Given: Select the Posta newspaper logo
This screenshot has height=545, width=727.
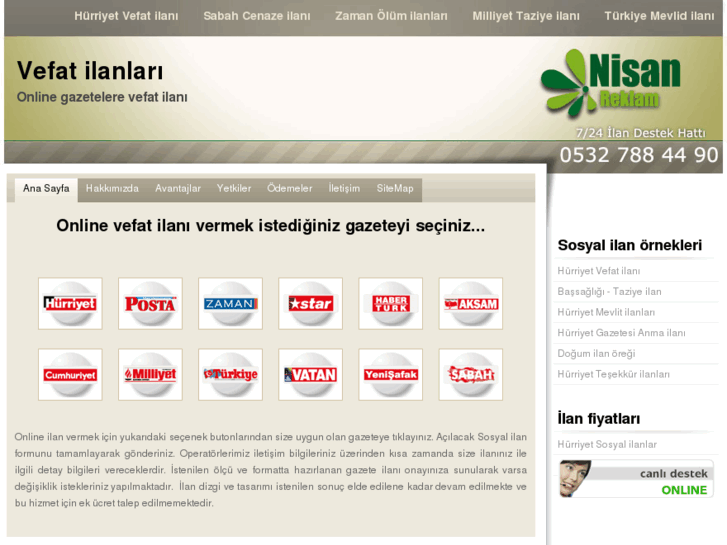Looking at the screenshot, I should coord(150,304).
